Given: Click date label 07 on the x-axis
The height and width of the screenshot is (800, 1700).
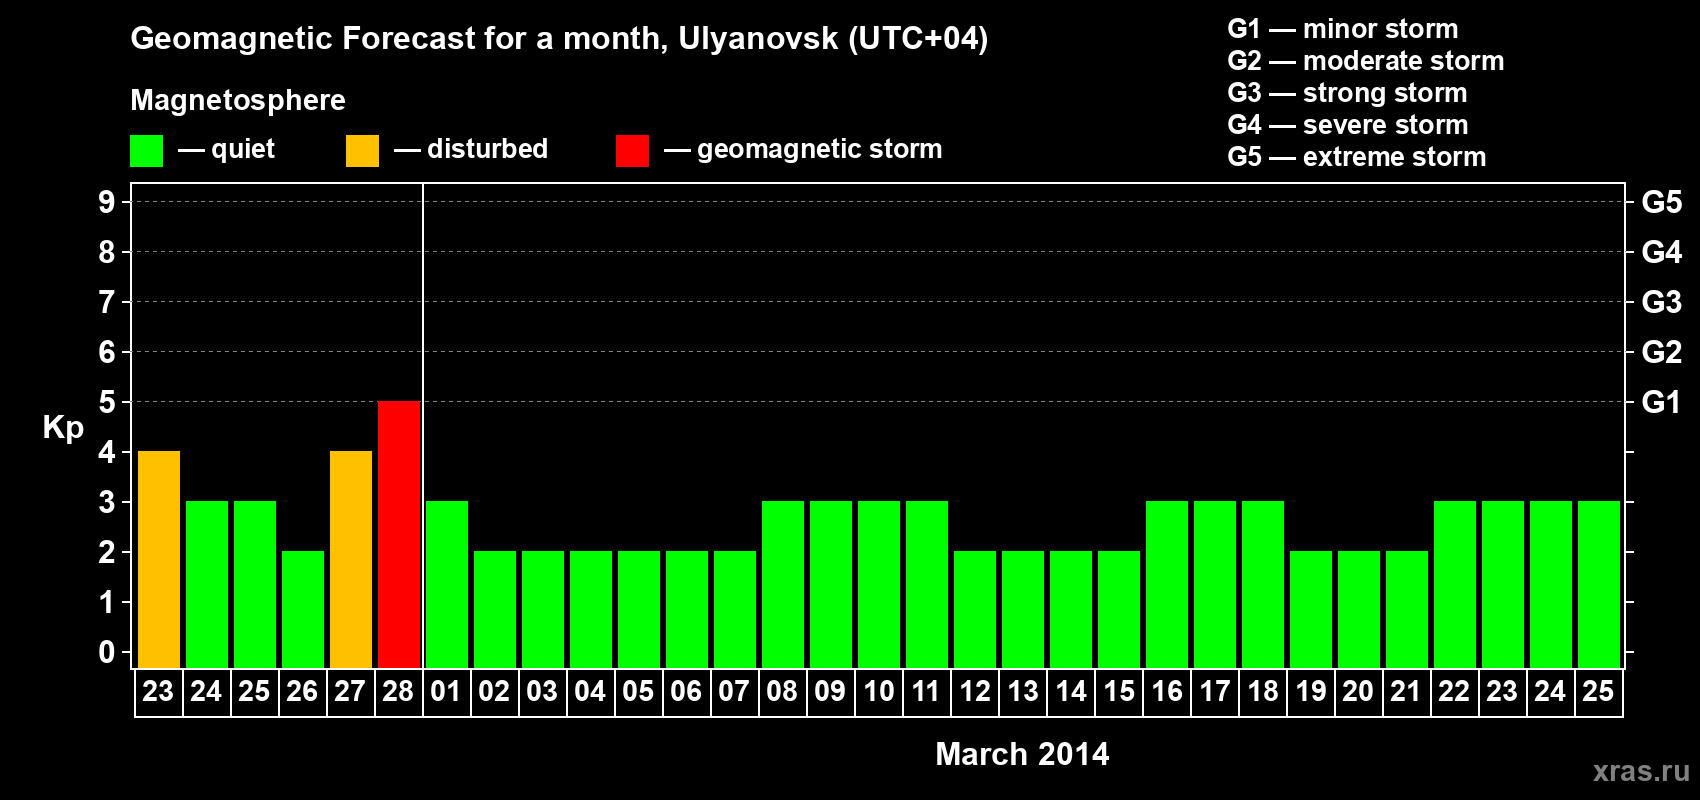Looking at the screenshot, I should pyautogui.click(x=734, y=692).
